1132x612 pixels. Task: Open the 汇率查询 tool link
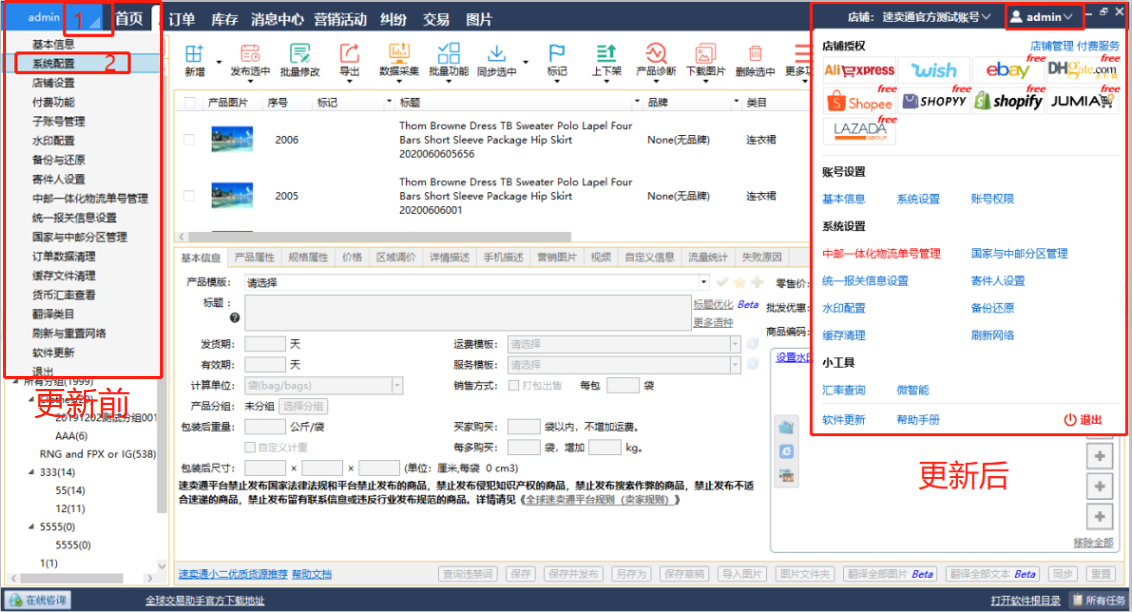(843, 390)
